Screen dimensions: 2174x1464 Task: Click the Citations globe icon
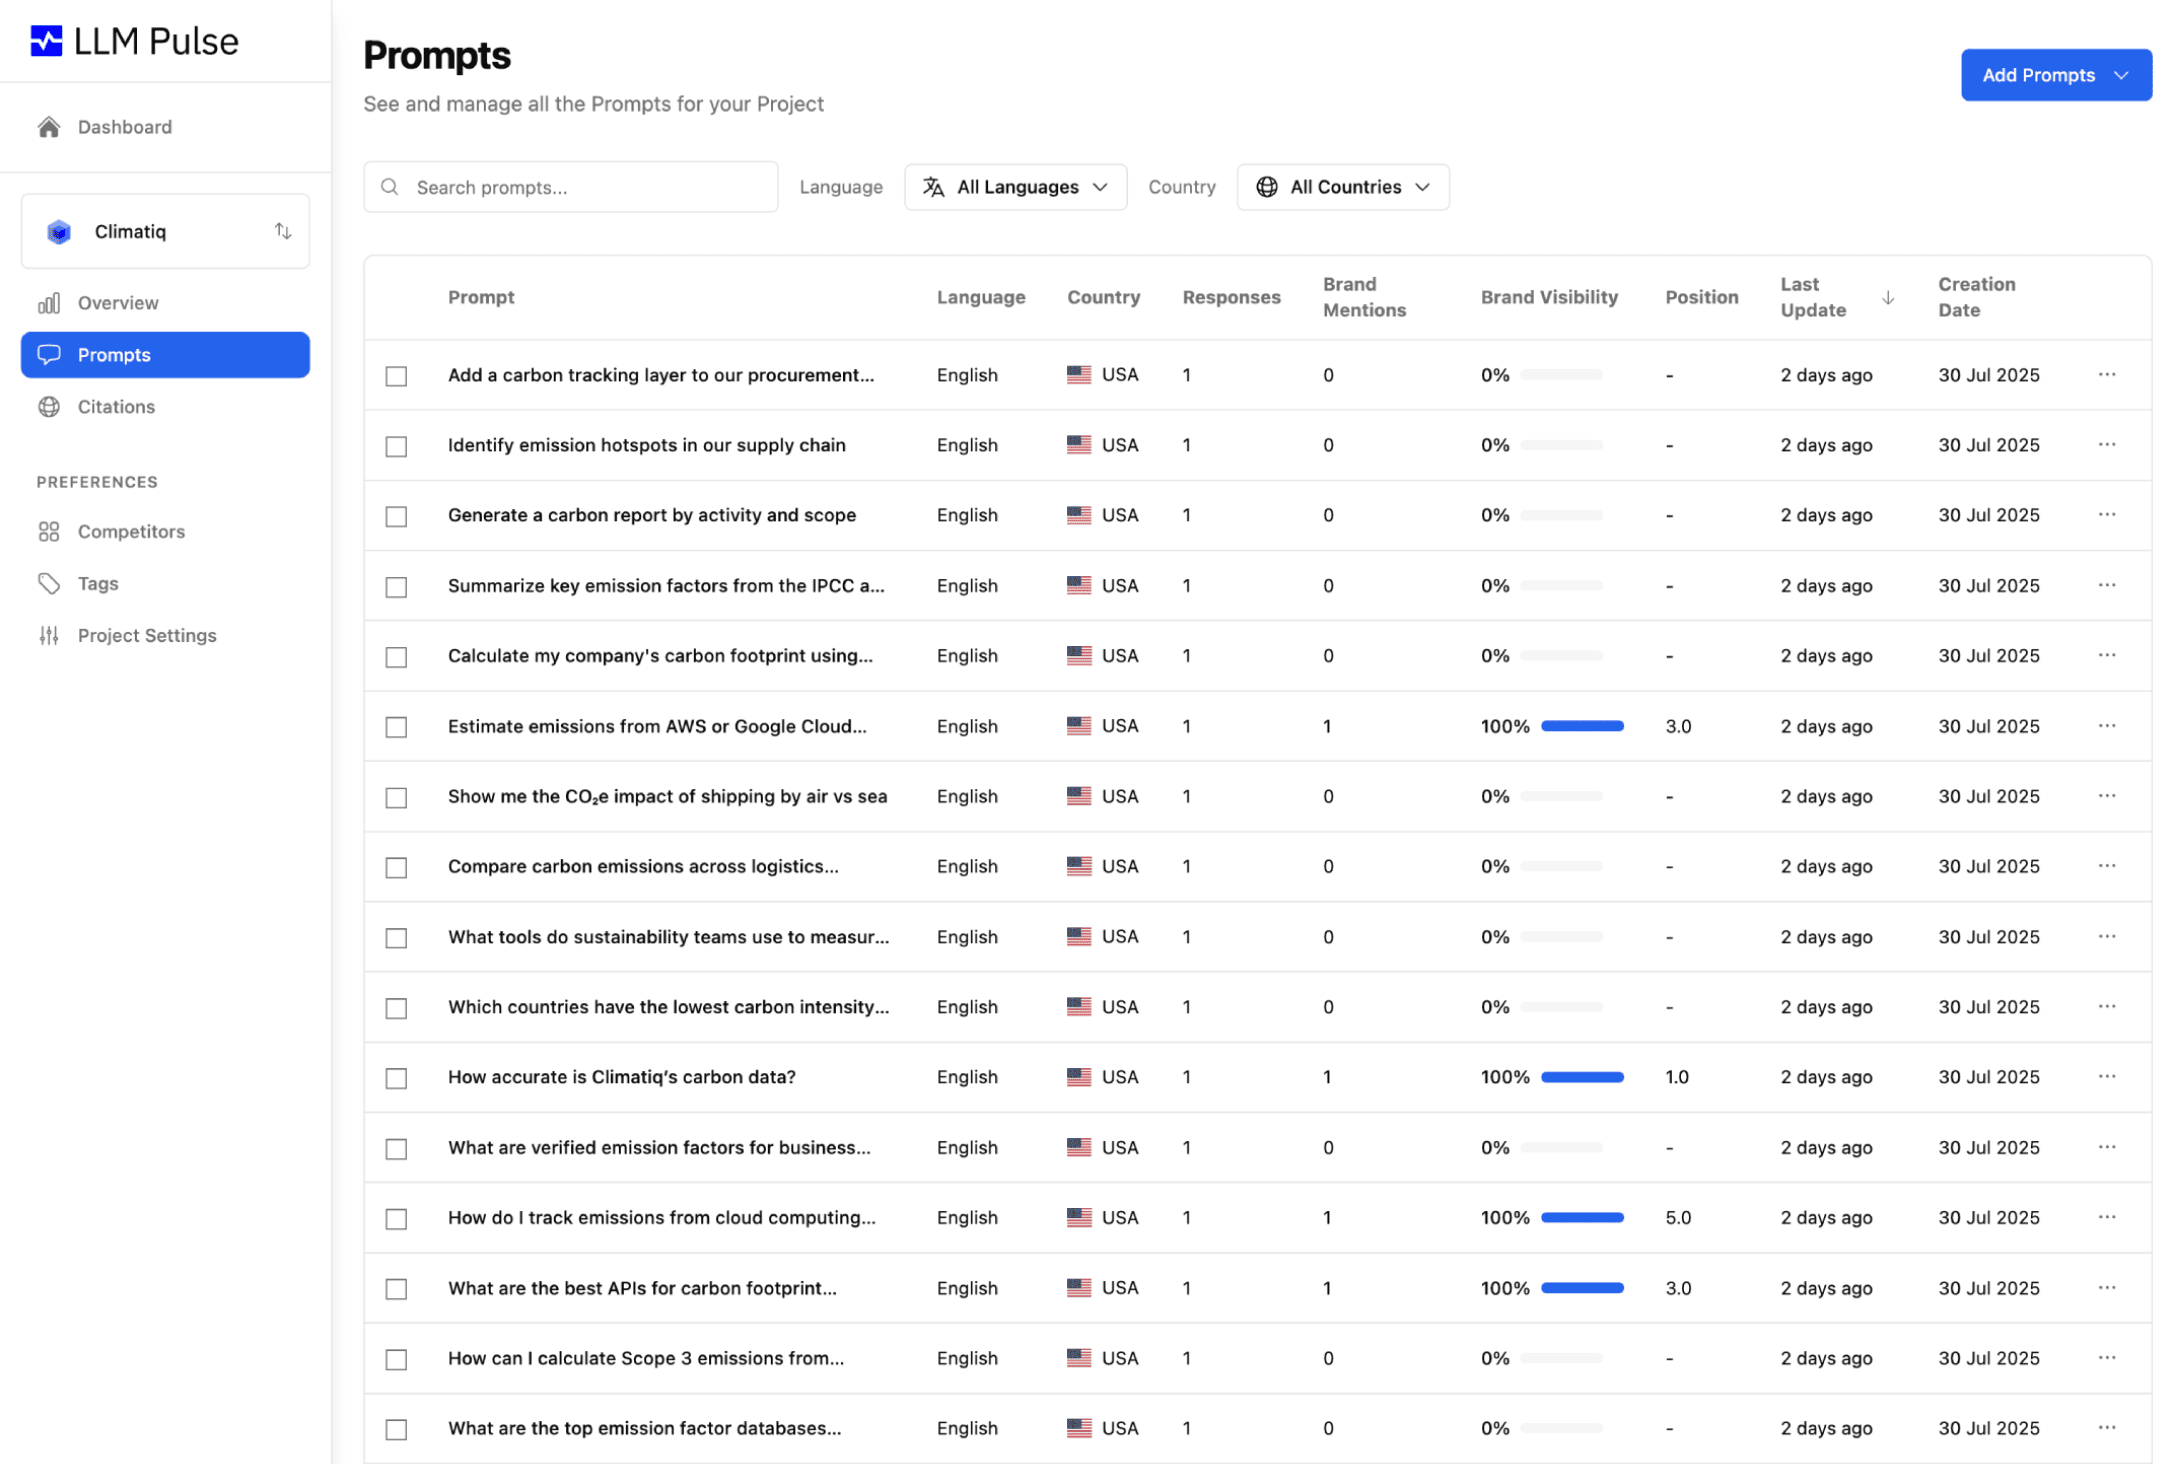click(49, 407)
